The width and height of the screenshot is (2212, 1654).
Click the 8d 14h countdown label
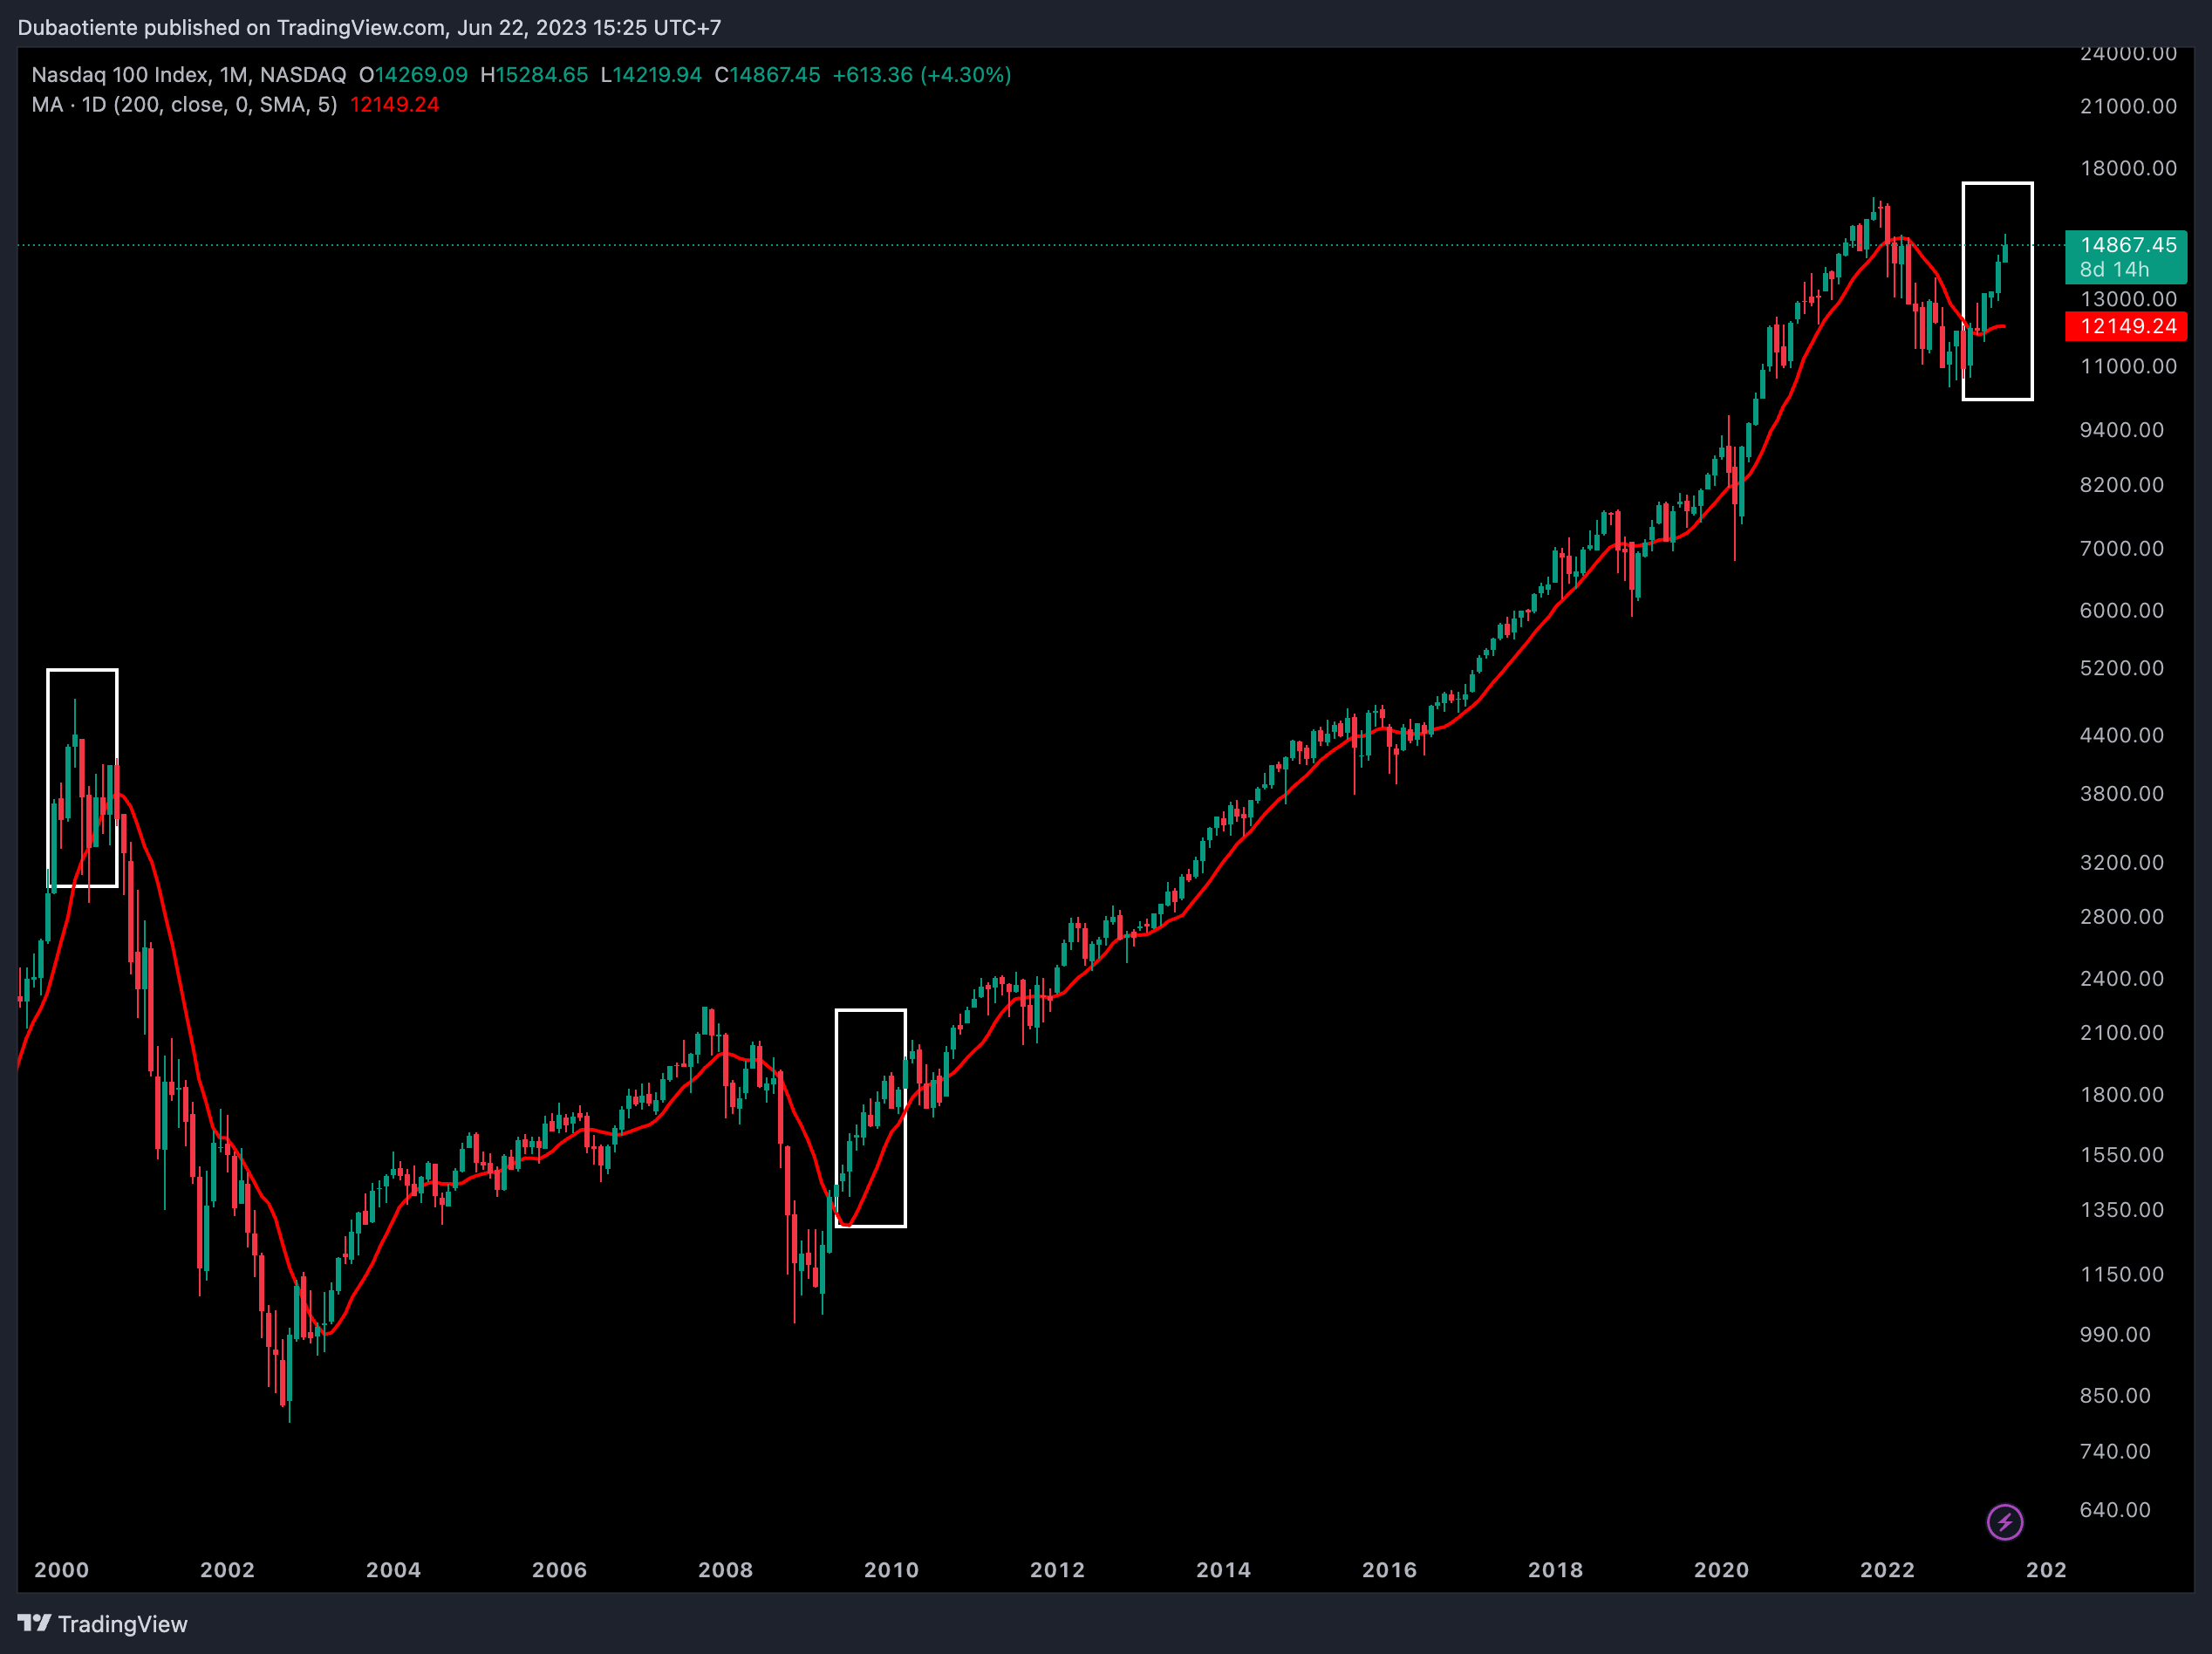[2114, 270]
